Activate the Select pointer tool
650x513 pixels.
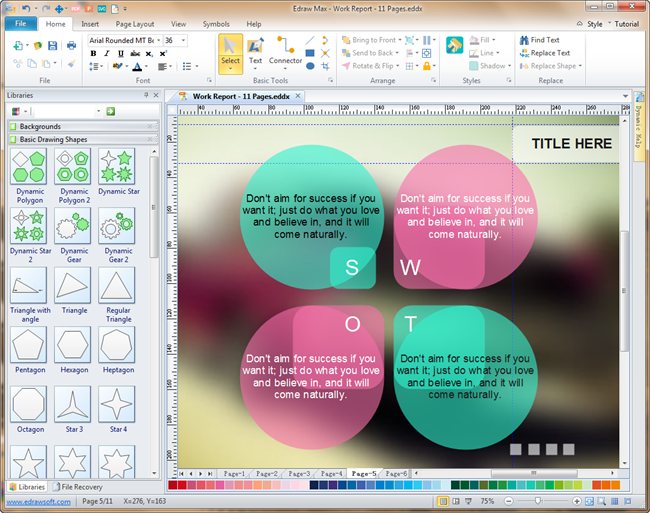coord(230,51)
